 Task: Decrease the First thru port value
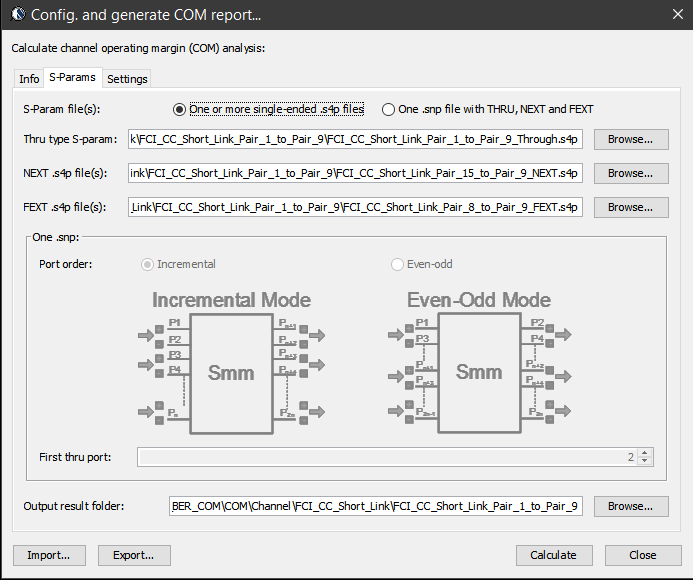645,461
